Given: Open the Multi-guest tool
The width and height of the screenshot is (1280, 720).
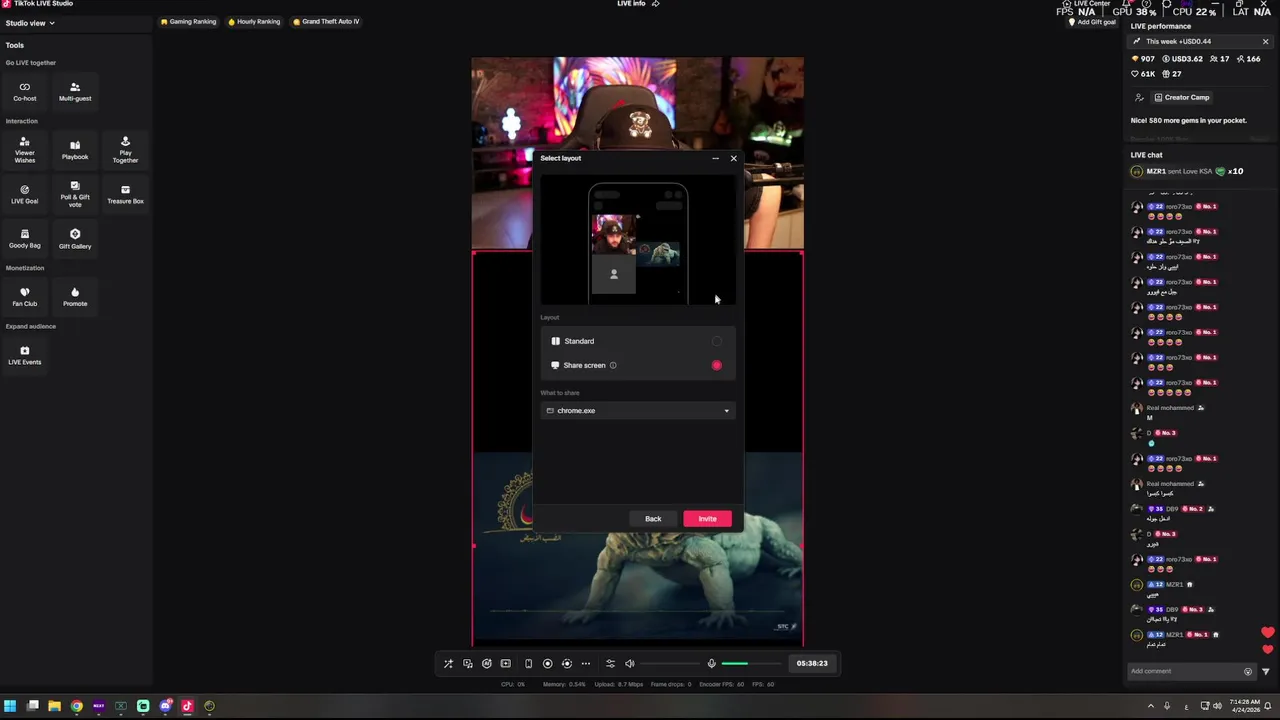Looking at the screenshot, I should 75,92.
